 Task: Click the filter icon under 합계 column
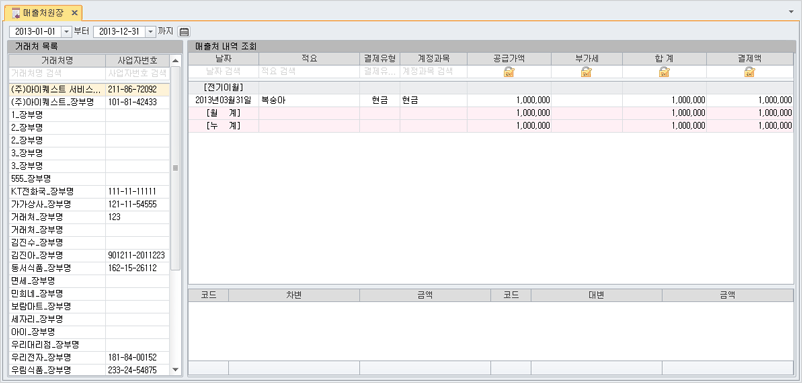click(x=664, y=72)
